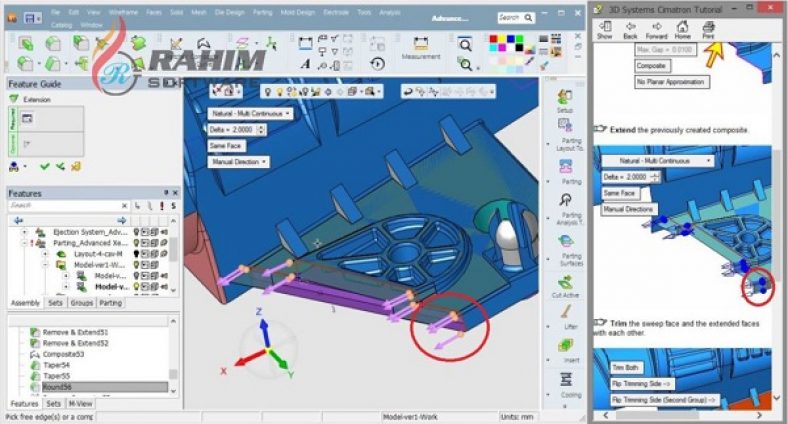Screen dimensions: 788x424
Task: Expand the Layout-4-cav-M tree node
Action: click(x=45, y=254)
